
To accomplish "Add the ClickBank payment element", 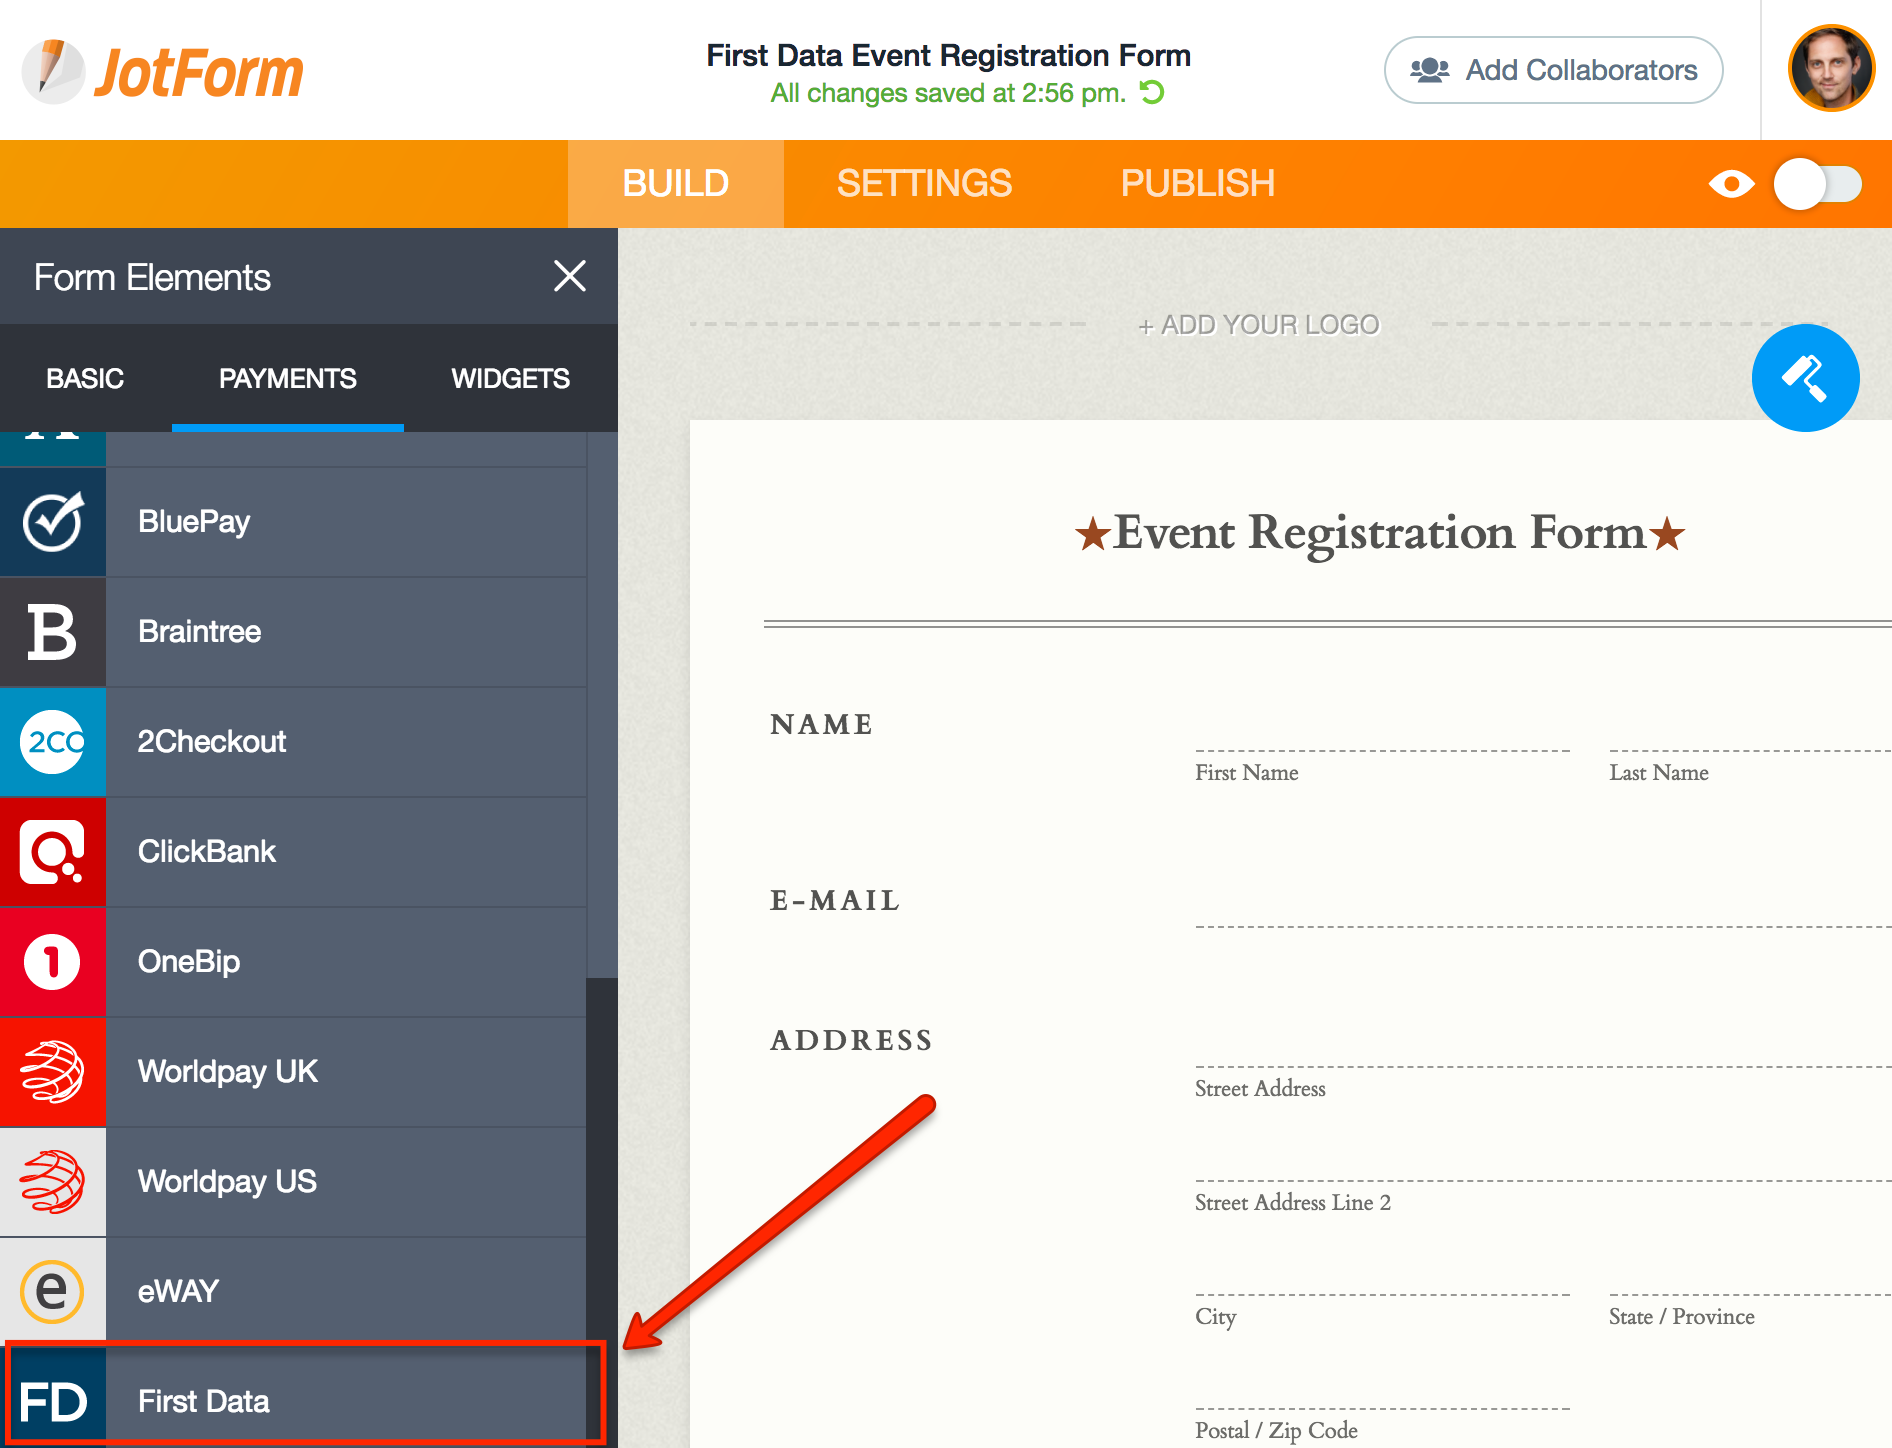I will [293, 852].
